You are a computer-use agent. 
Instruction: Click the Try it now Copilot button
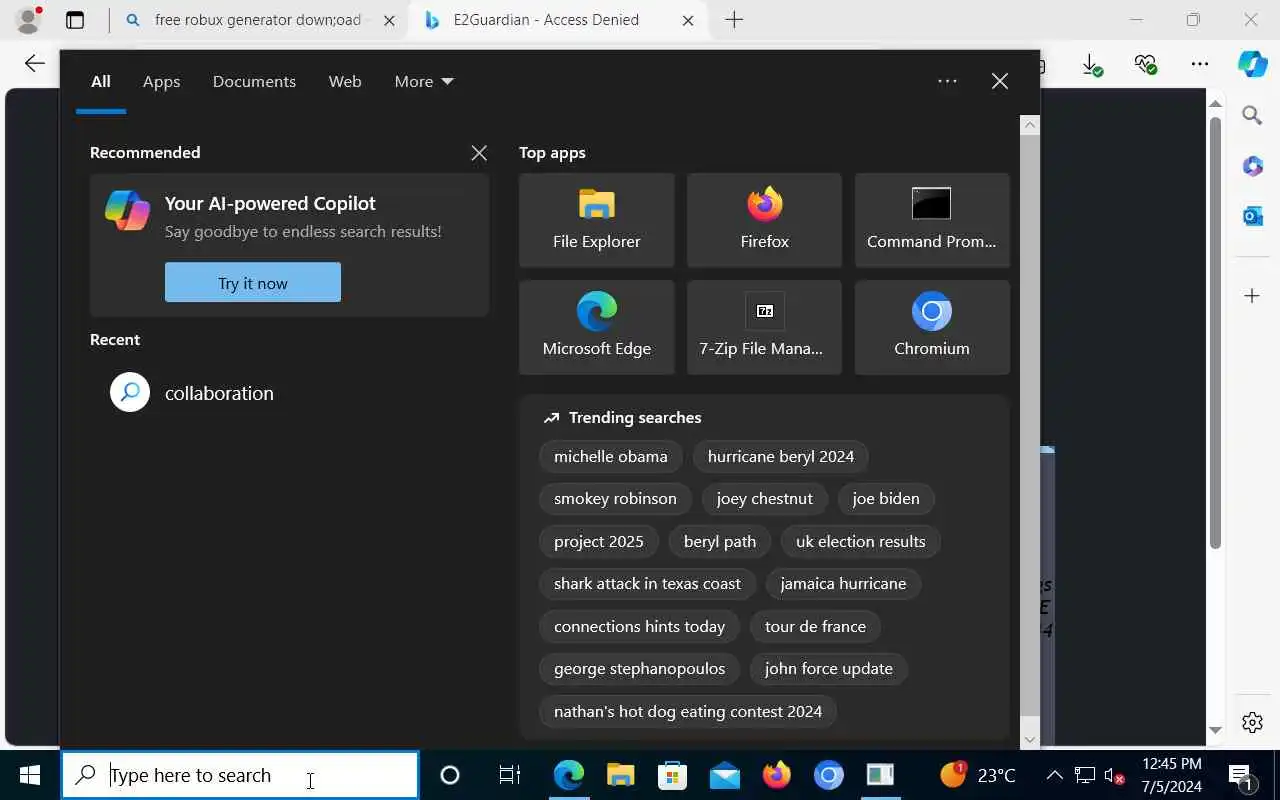tap(253, 283)
